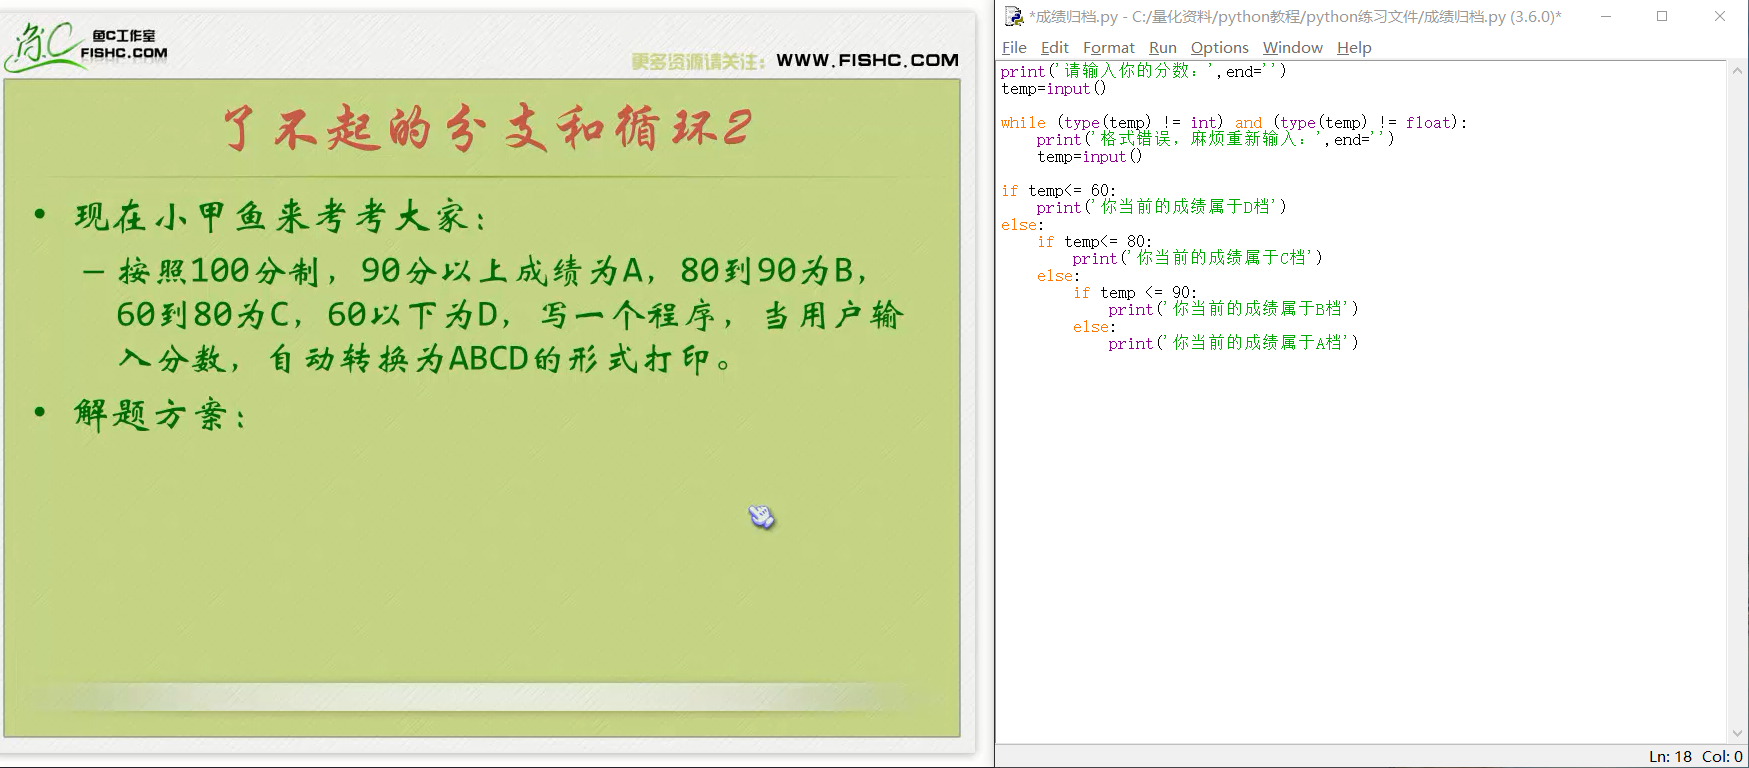1749x768 pixels.
Task: Click the 'if temp<= 60:' code line
Action: 1058,190
